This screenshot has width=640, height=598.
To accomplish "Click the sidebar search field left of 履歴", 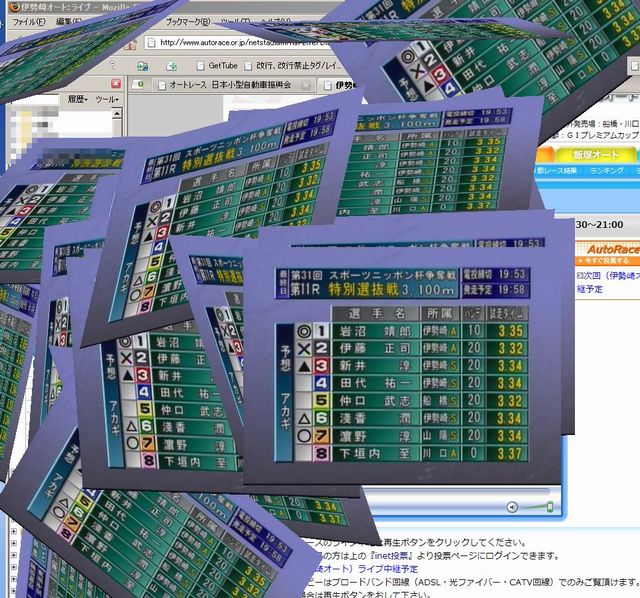I will coord(35,99).
